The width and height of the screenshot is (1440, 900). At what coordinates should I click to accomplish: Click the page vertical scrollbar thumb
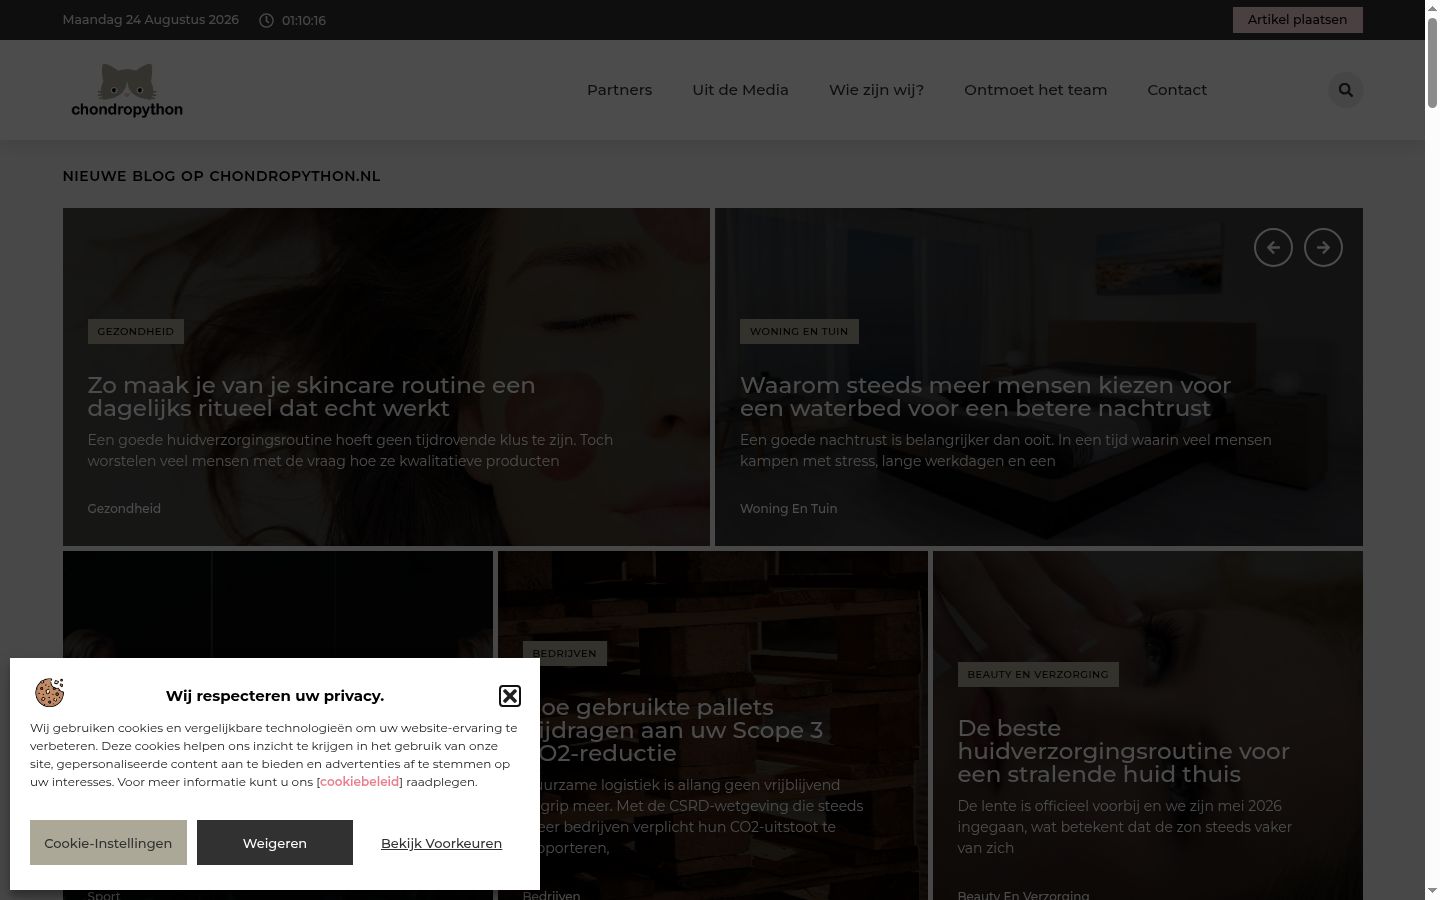click(x=1432, y=61)
